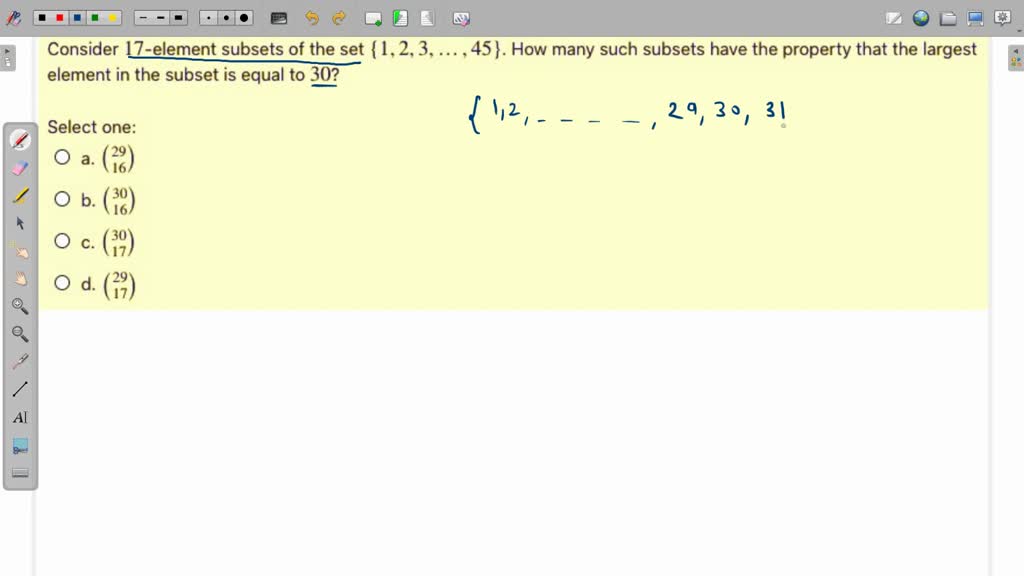Switch to the arrow selection tool
Screen dimensions: 1024x576
[x=20, y=224]
